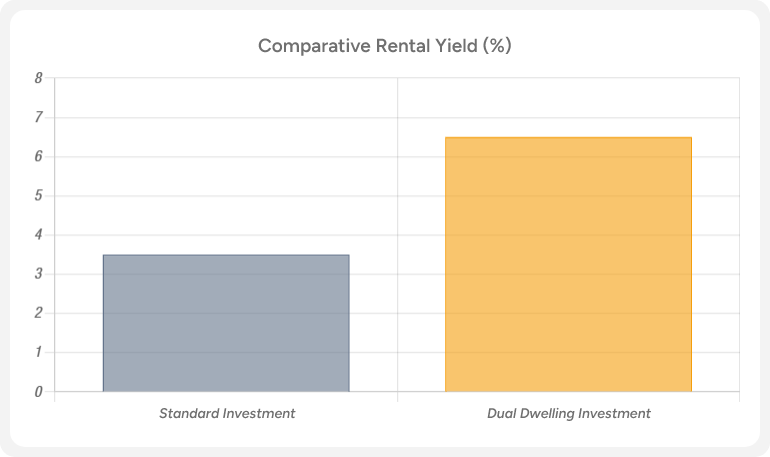Click the top edge of the orange bar
The width and height of the screenshot is (770, 457).
point(568,137)
